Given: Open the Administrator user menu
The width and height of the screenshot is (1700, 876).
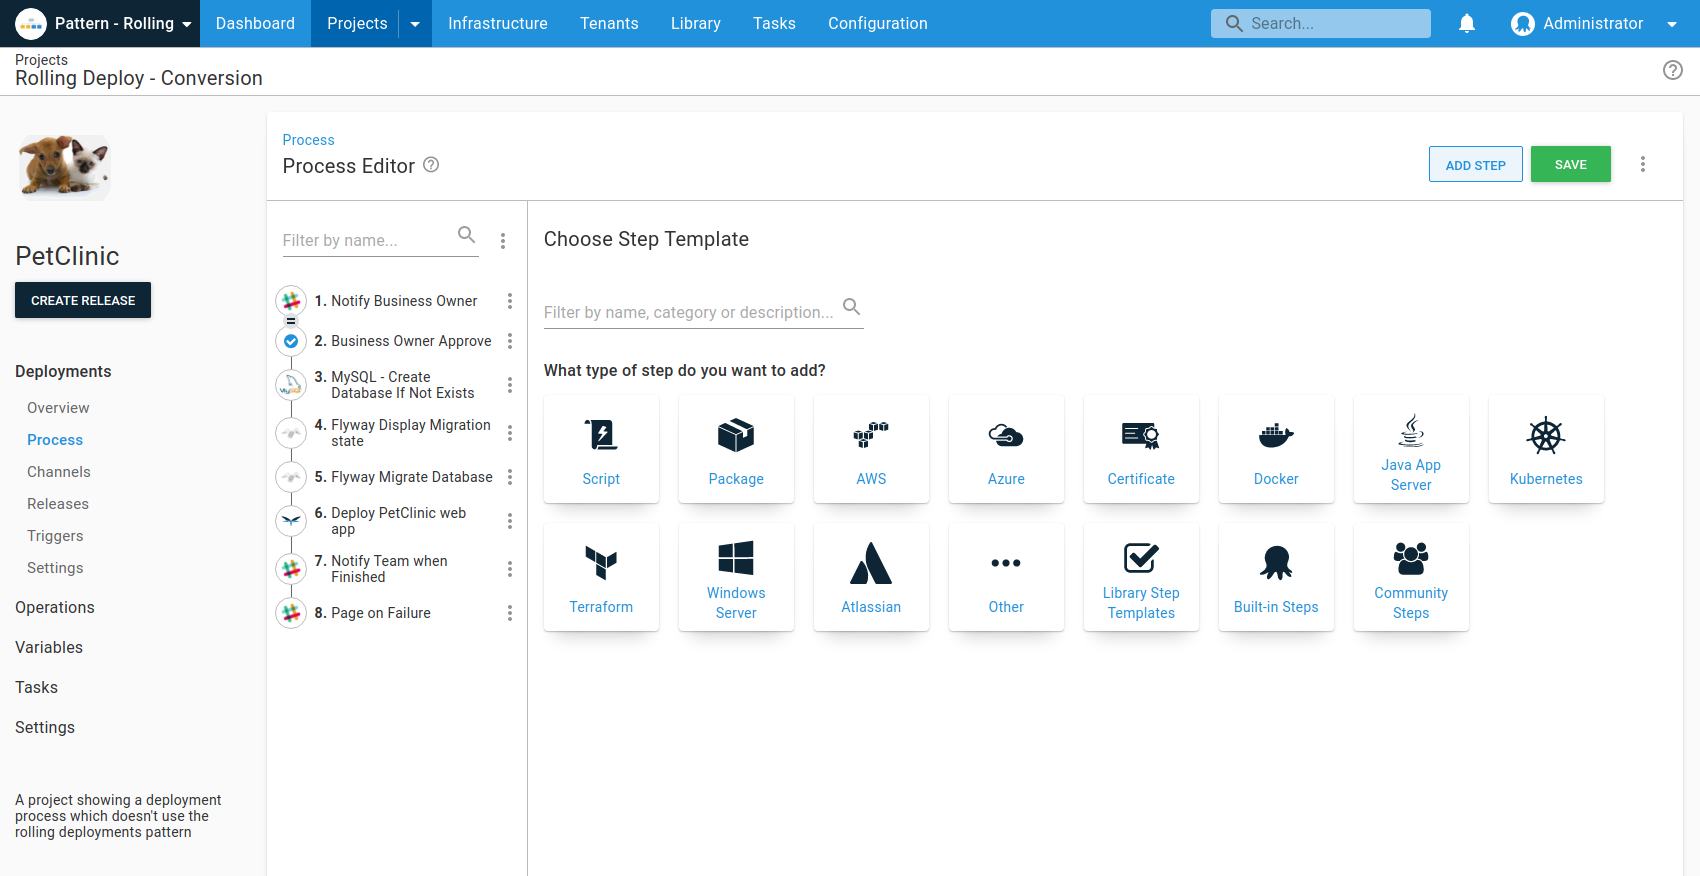Looking at the screenshot, I should pos(1593,23).
